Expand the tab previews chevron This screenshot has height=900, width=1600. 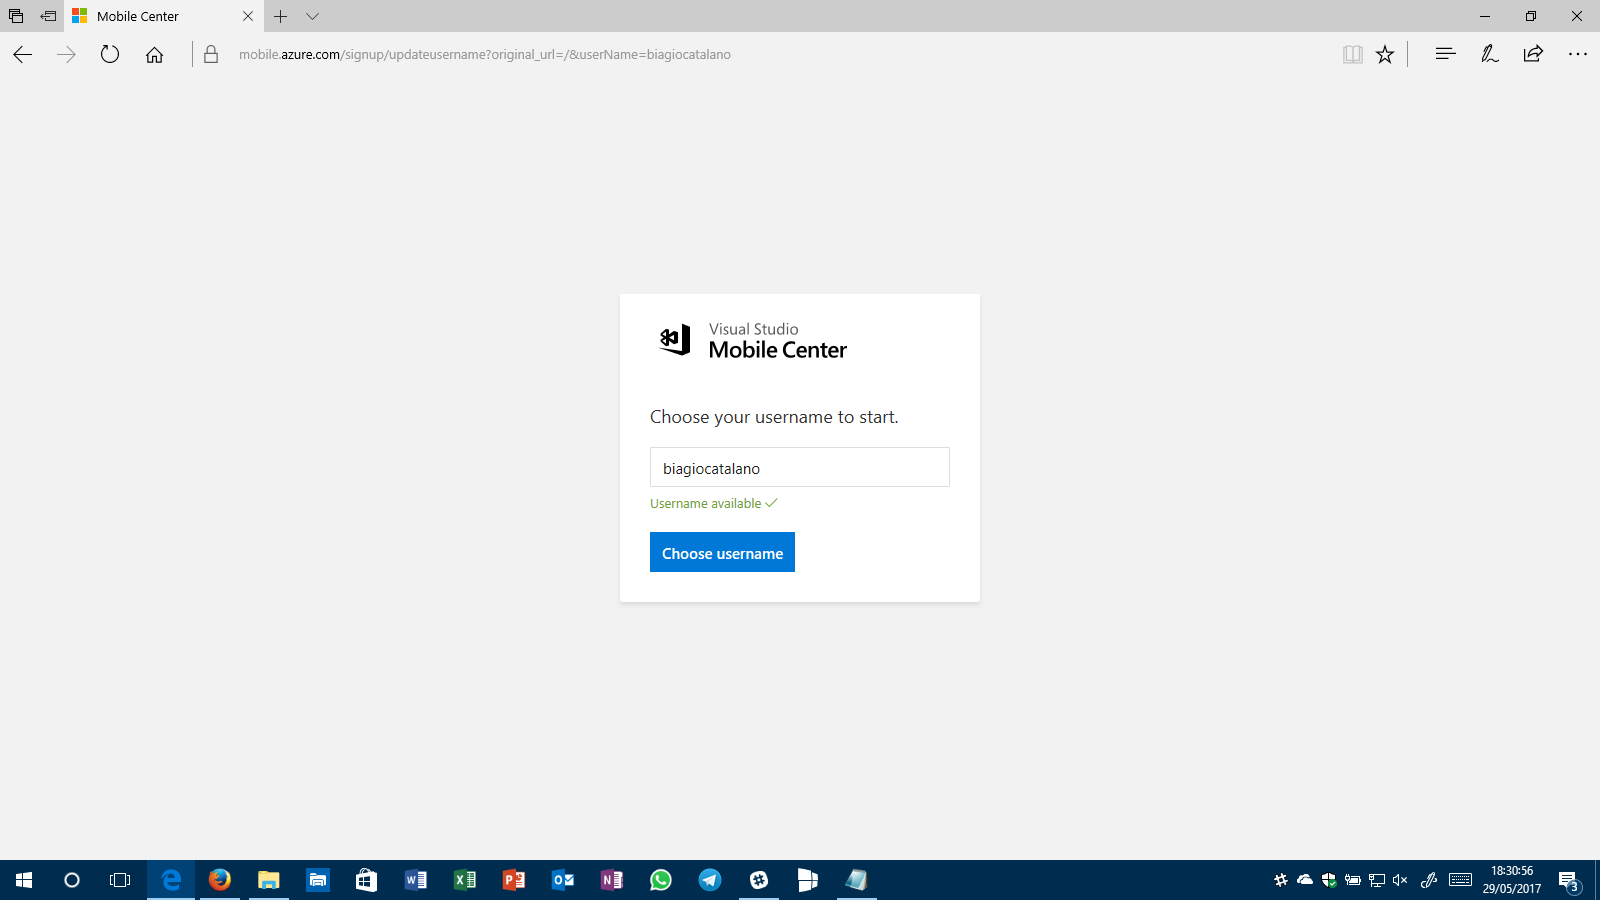pos(312,16)
